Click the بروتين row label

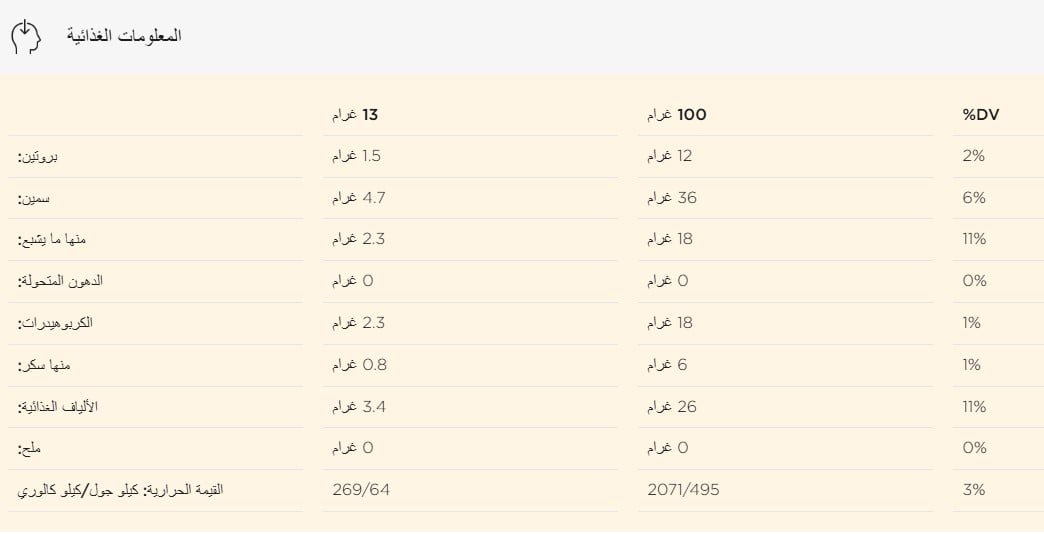pyautogui.click(x=38, y=157)
